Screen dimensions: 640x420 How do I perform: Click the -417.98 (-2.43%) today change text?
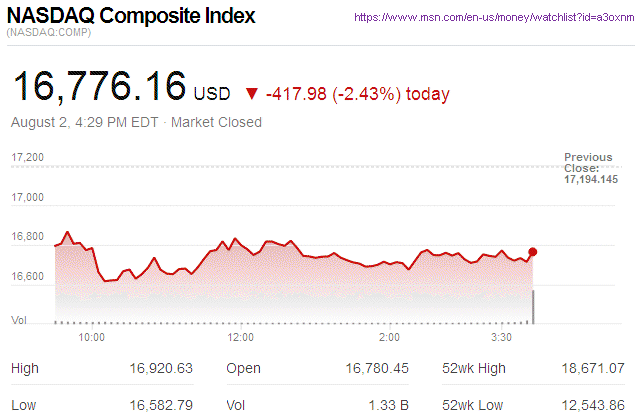pos(358,95)
